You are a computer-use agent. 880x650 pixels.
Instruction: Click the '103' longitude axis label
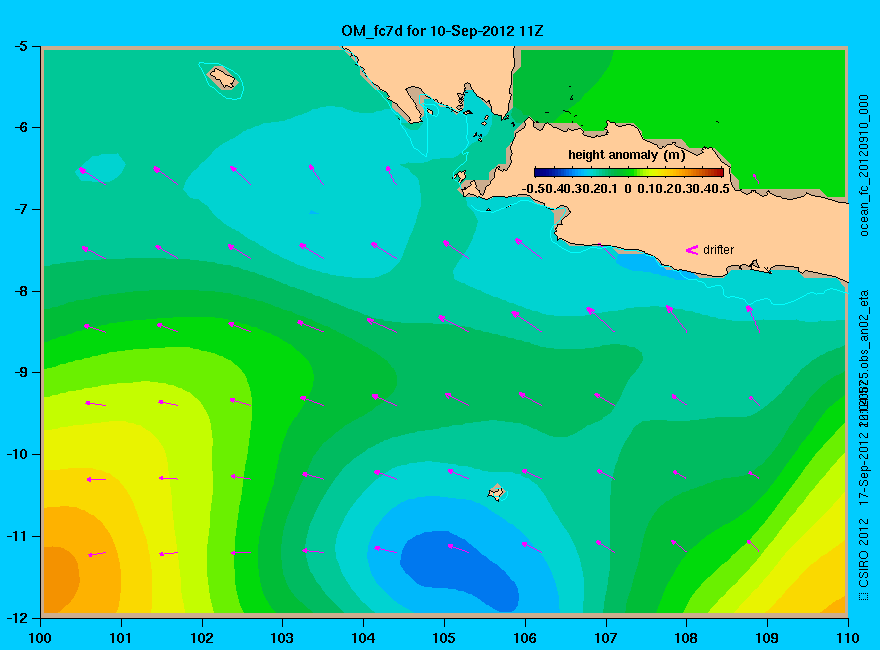click(x=282, y=638)
